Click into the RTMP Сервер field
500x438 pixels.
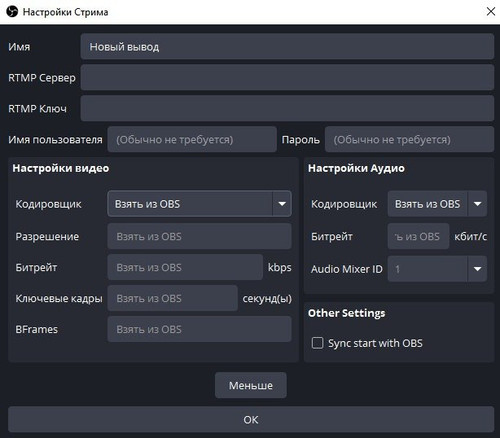287,77
